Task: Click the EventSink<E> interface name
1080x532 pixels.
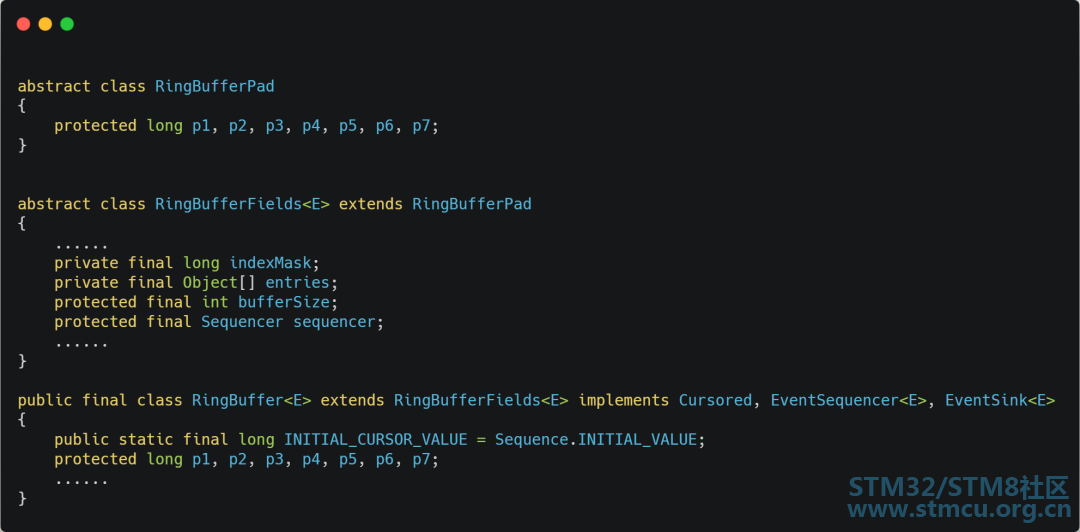Action: [x=999, y=400]
